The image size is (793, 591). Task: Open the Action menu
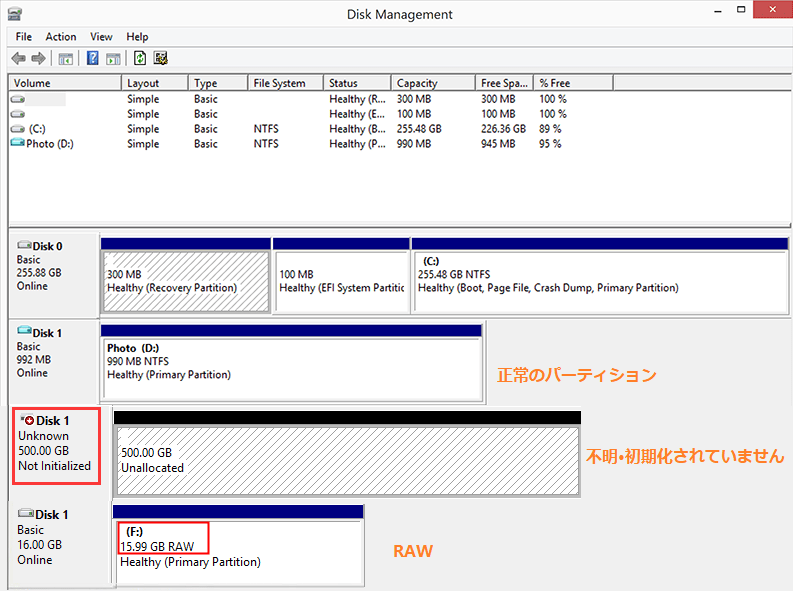61,37
